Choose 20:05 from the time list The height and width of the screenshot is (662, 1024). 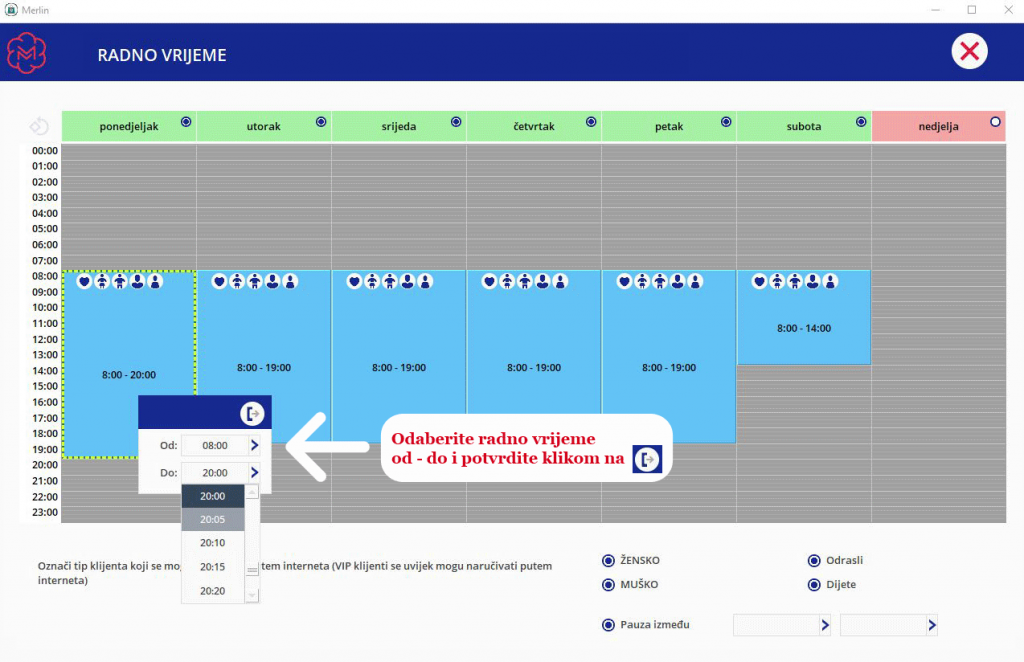coord(213,520)
